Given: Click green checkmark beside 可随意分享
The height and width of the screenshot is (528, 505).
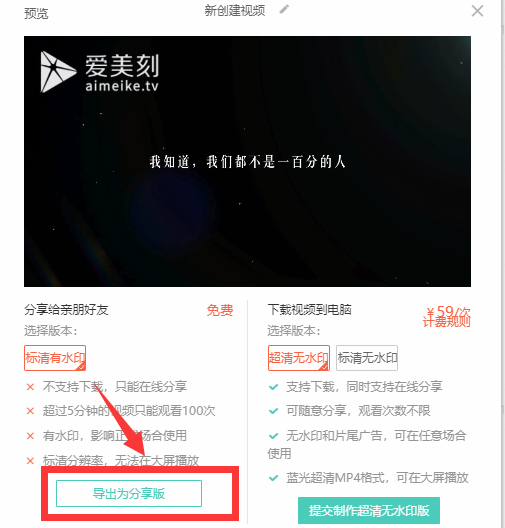Looking at the screenshot, I should (x=274, y=411).
